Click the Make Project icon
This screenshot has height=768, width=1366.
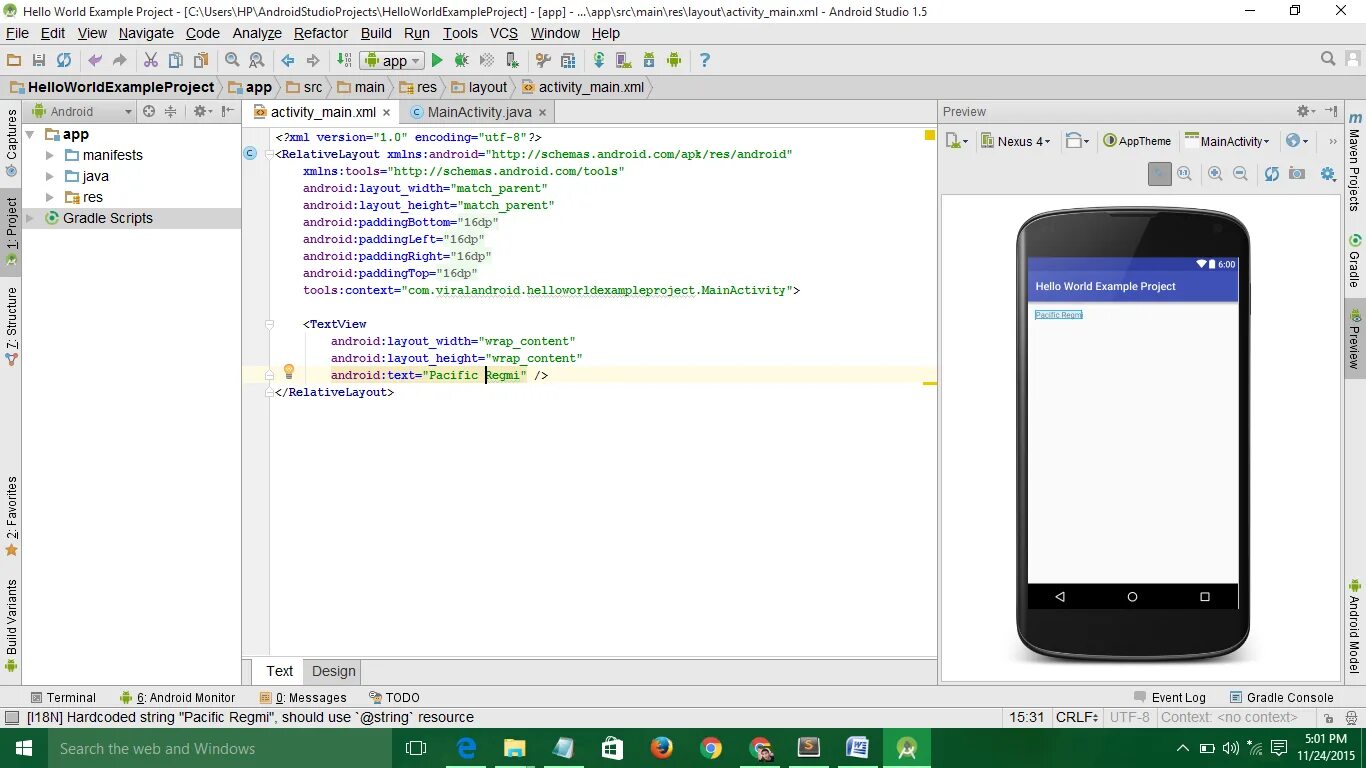pos(344,60)
